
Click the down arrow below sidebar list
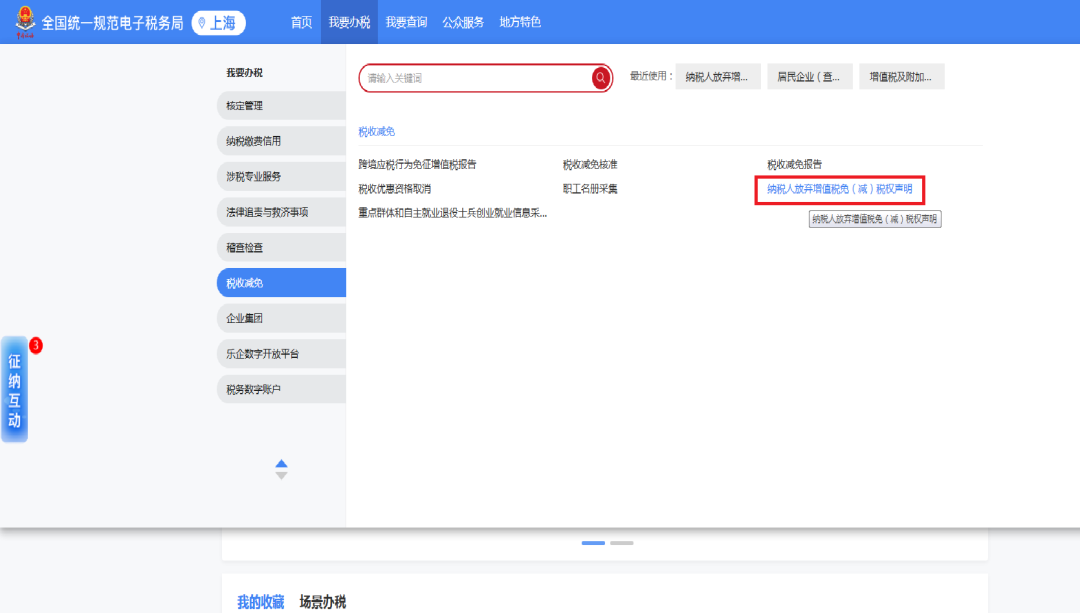point(281,475)
